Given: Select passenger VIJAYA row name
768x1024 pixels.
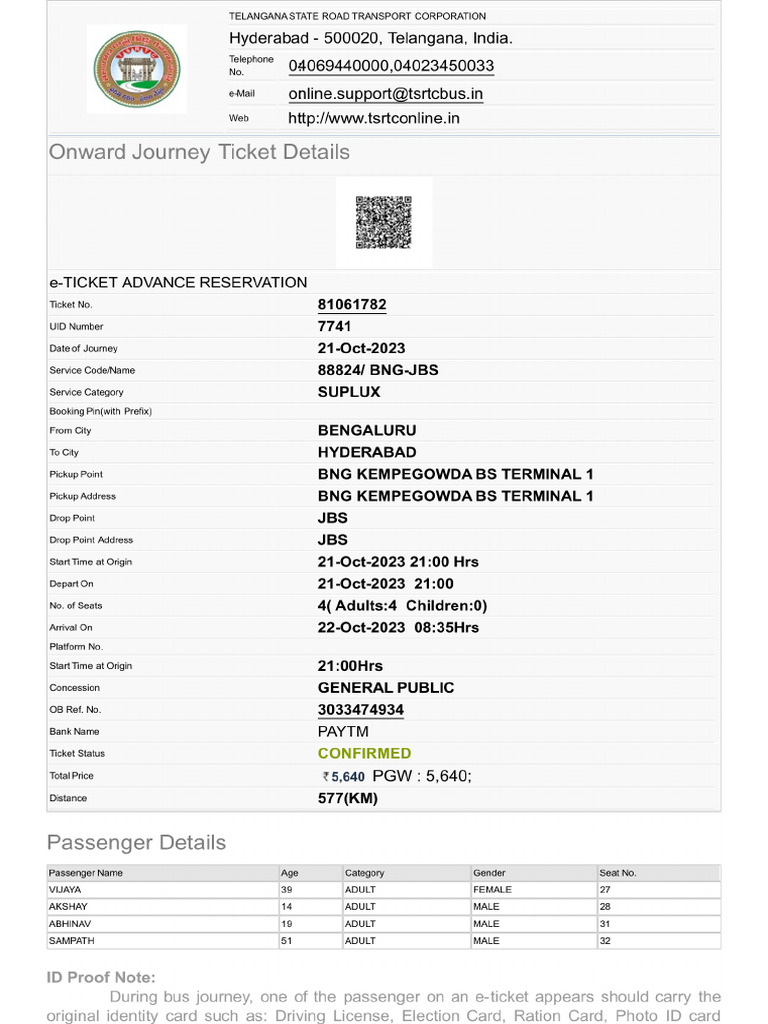Looking at the screenshot, I should click(x=65, y=889).
